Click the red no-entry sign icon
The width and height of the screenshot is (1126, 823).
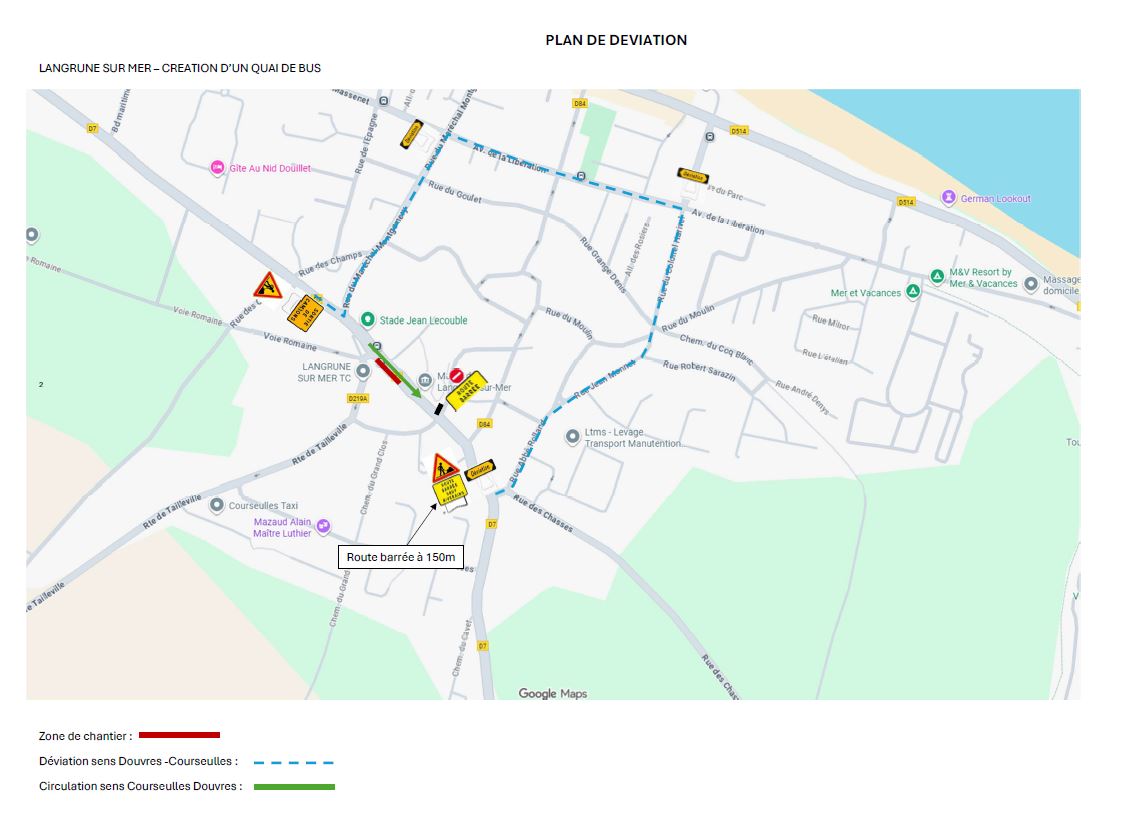pos(457,375)
